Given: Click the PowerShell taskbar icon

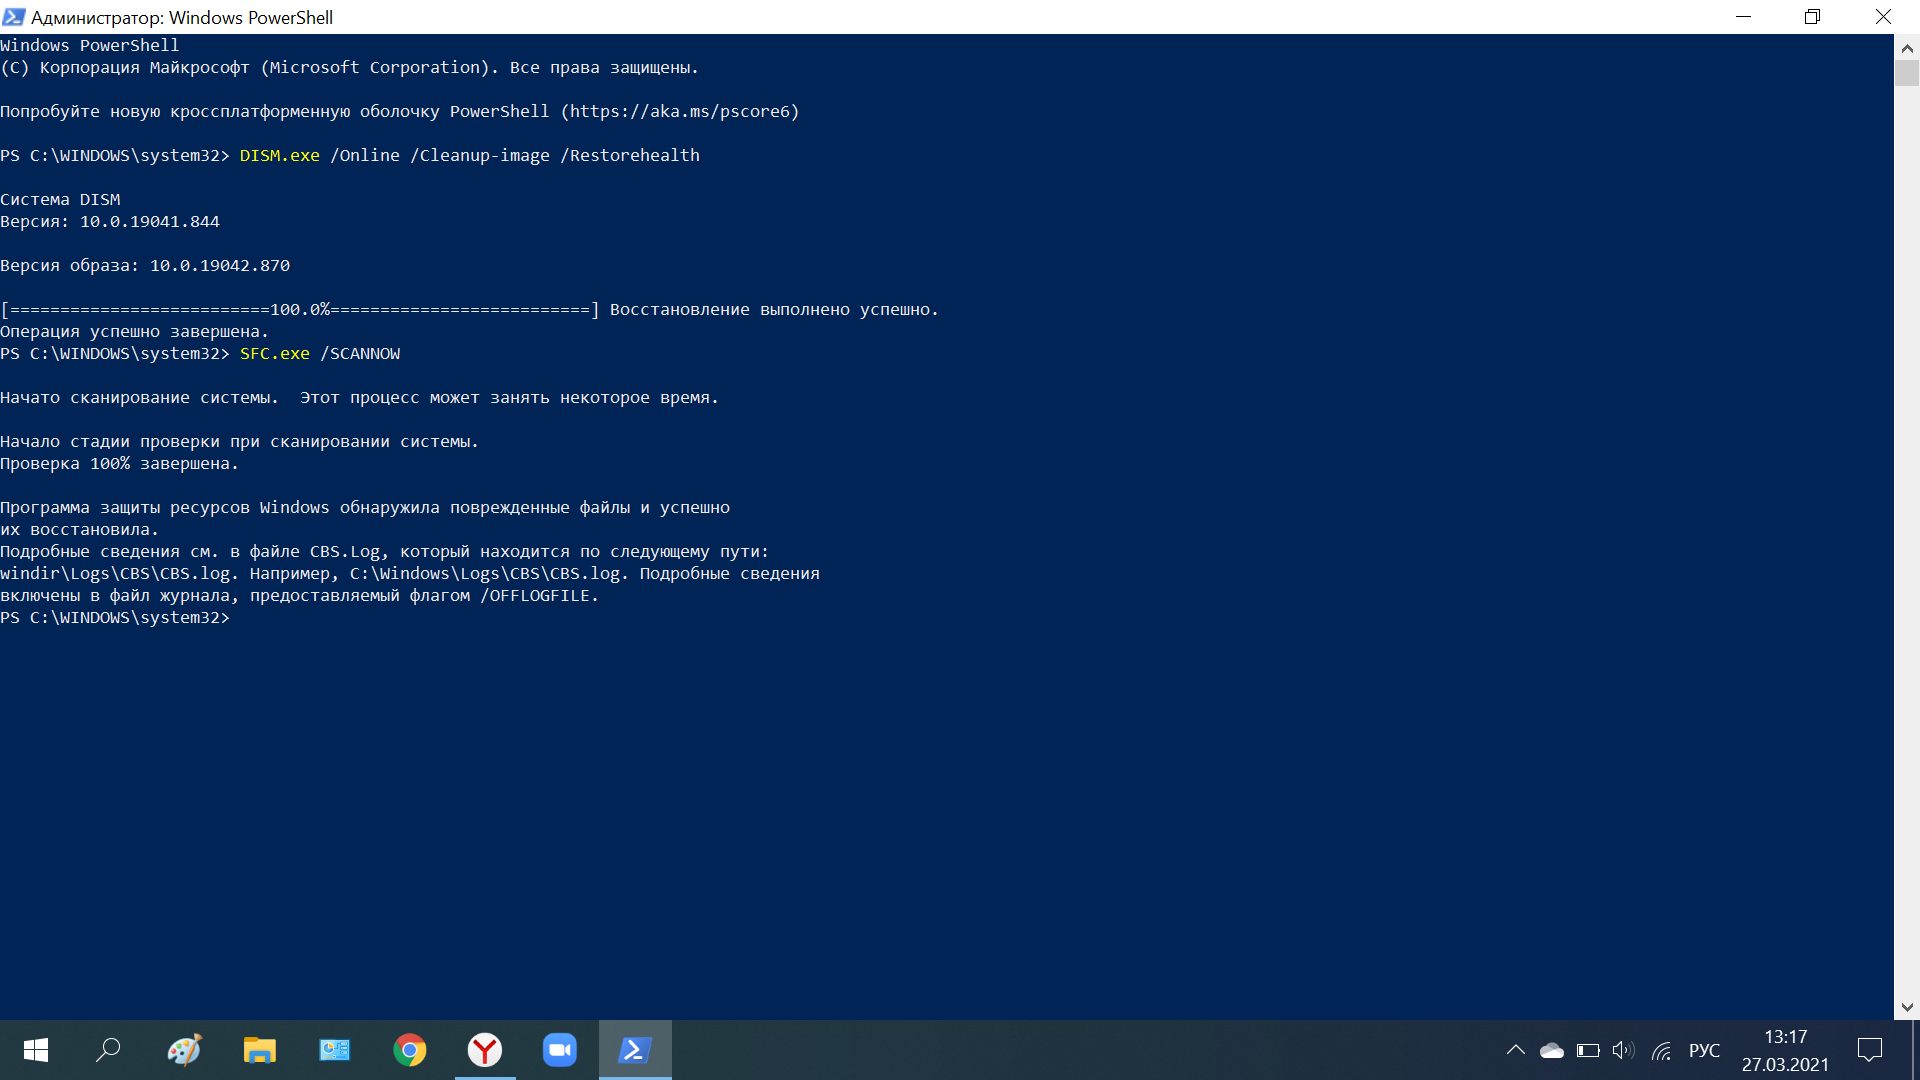Looking at the screenshot, I should tap(635, 1050).
